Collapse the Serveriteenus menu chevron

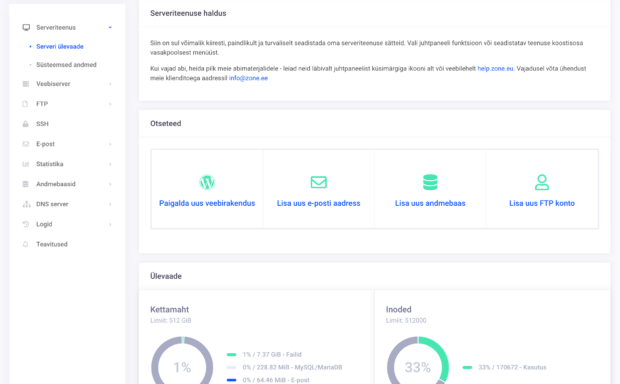pos(110,27)
